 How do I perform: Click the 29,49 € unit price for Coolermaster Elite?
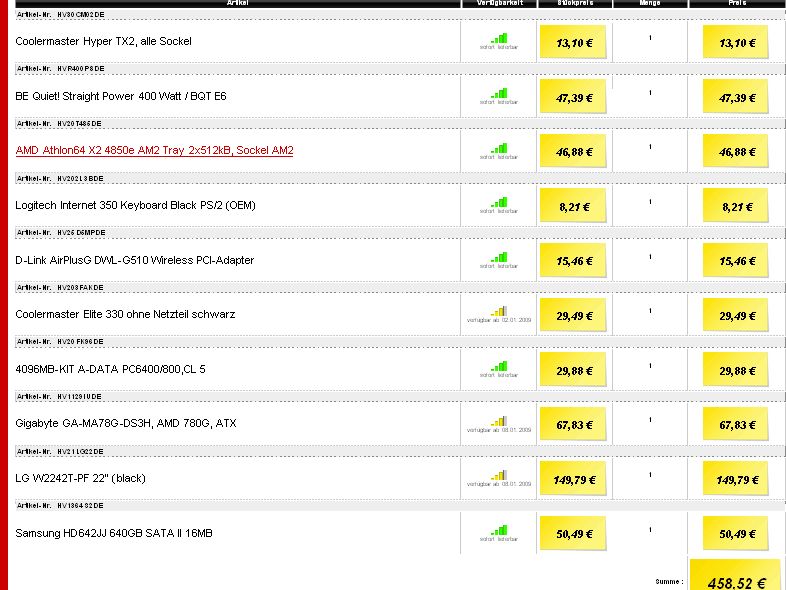click(x=573, y=315)
